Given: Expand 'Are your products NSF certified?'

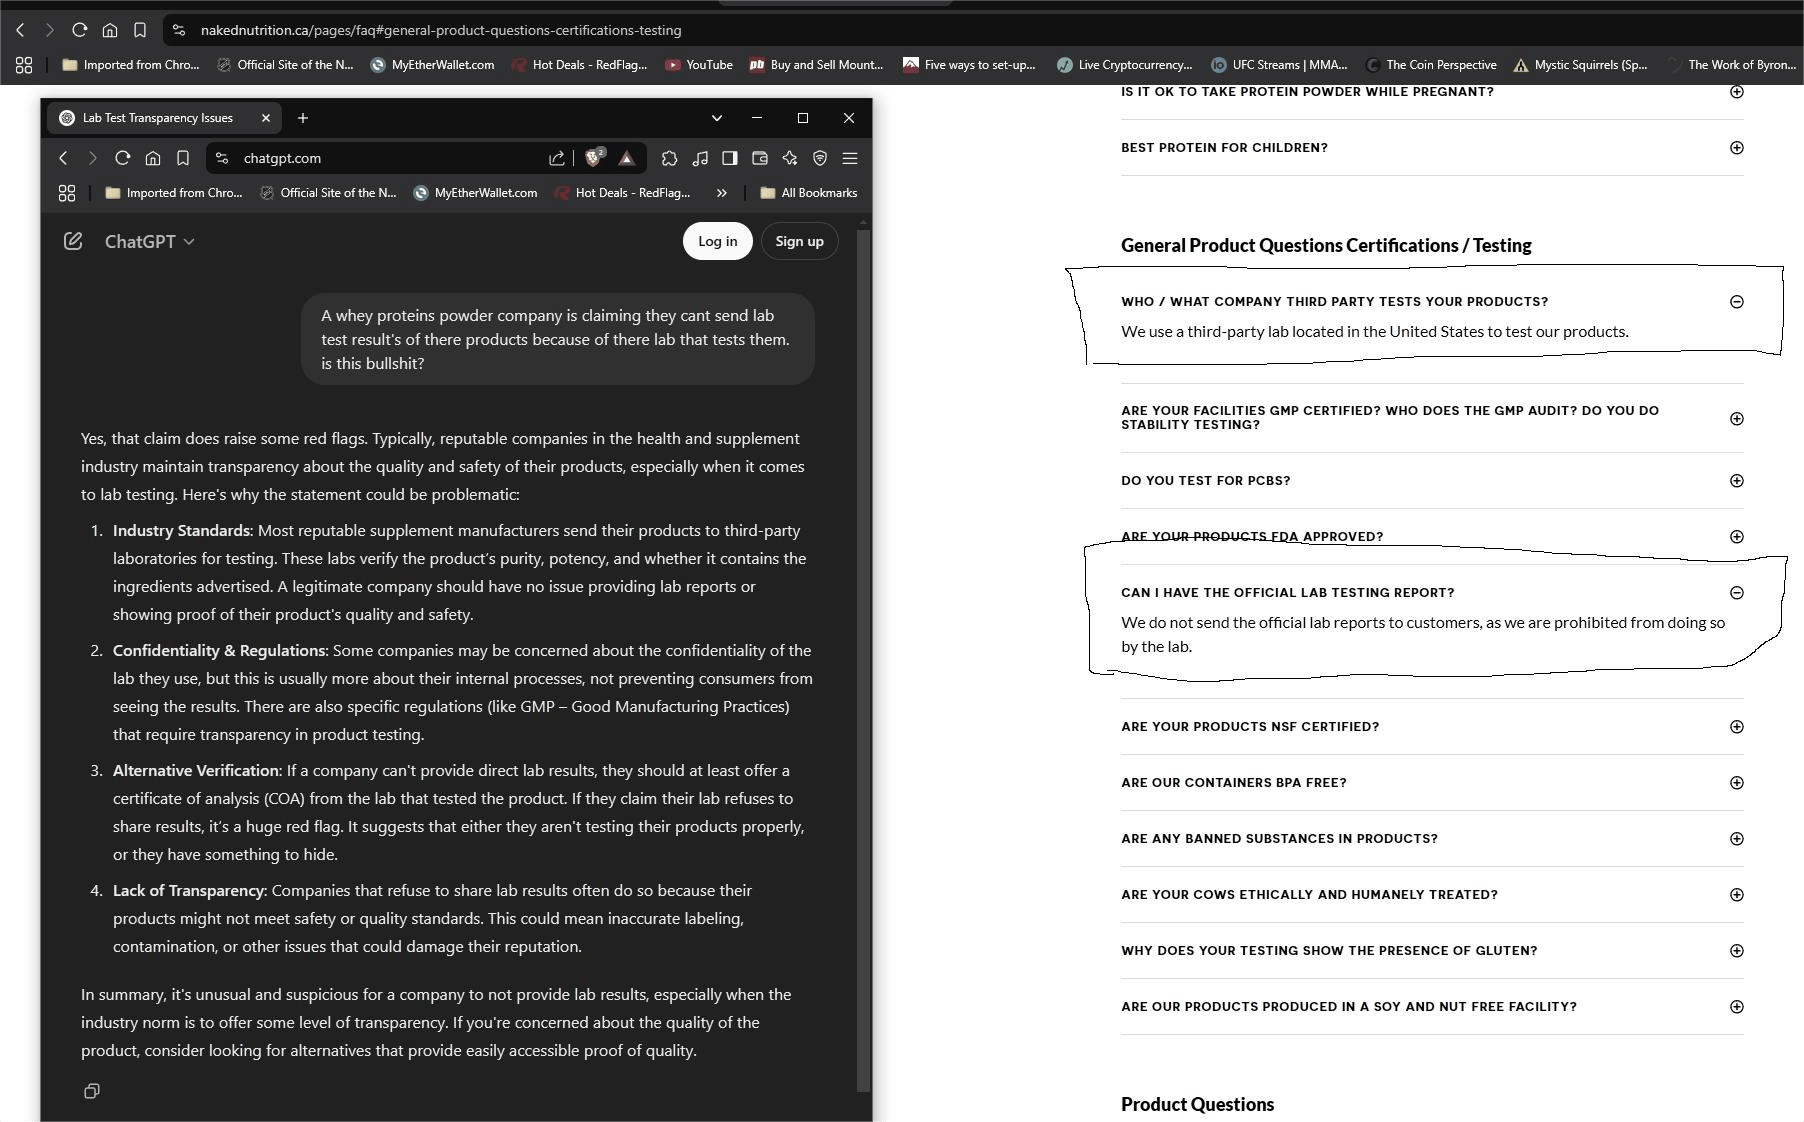Looking at the screenshot, I should [x=1736, y=727].
